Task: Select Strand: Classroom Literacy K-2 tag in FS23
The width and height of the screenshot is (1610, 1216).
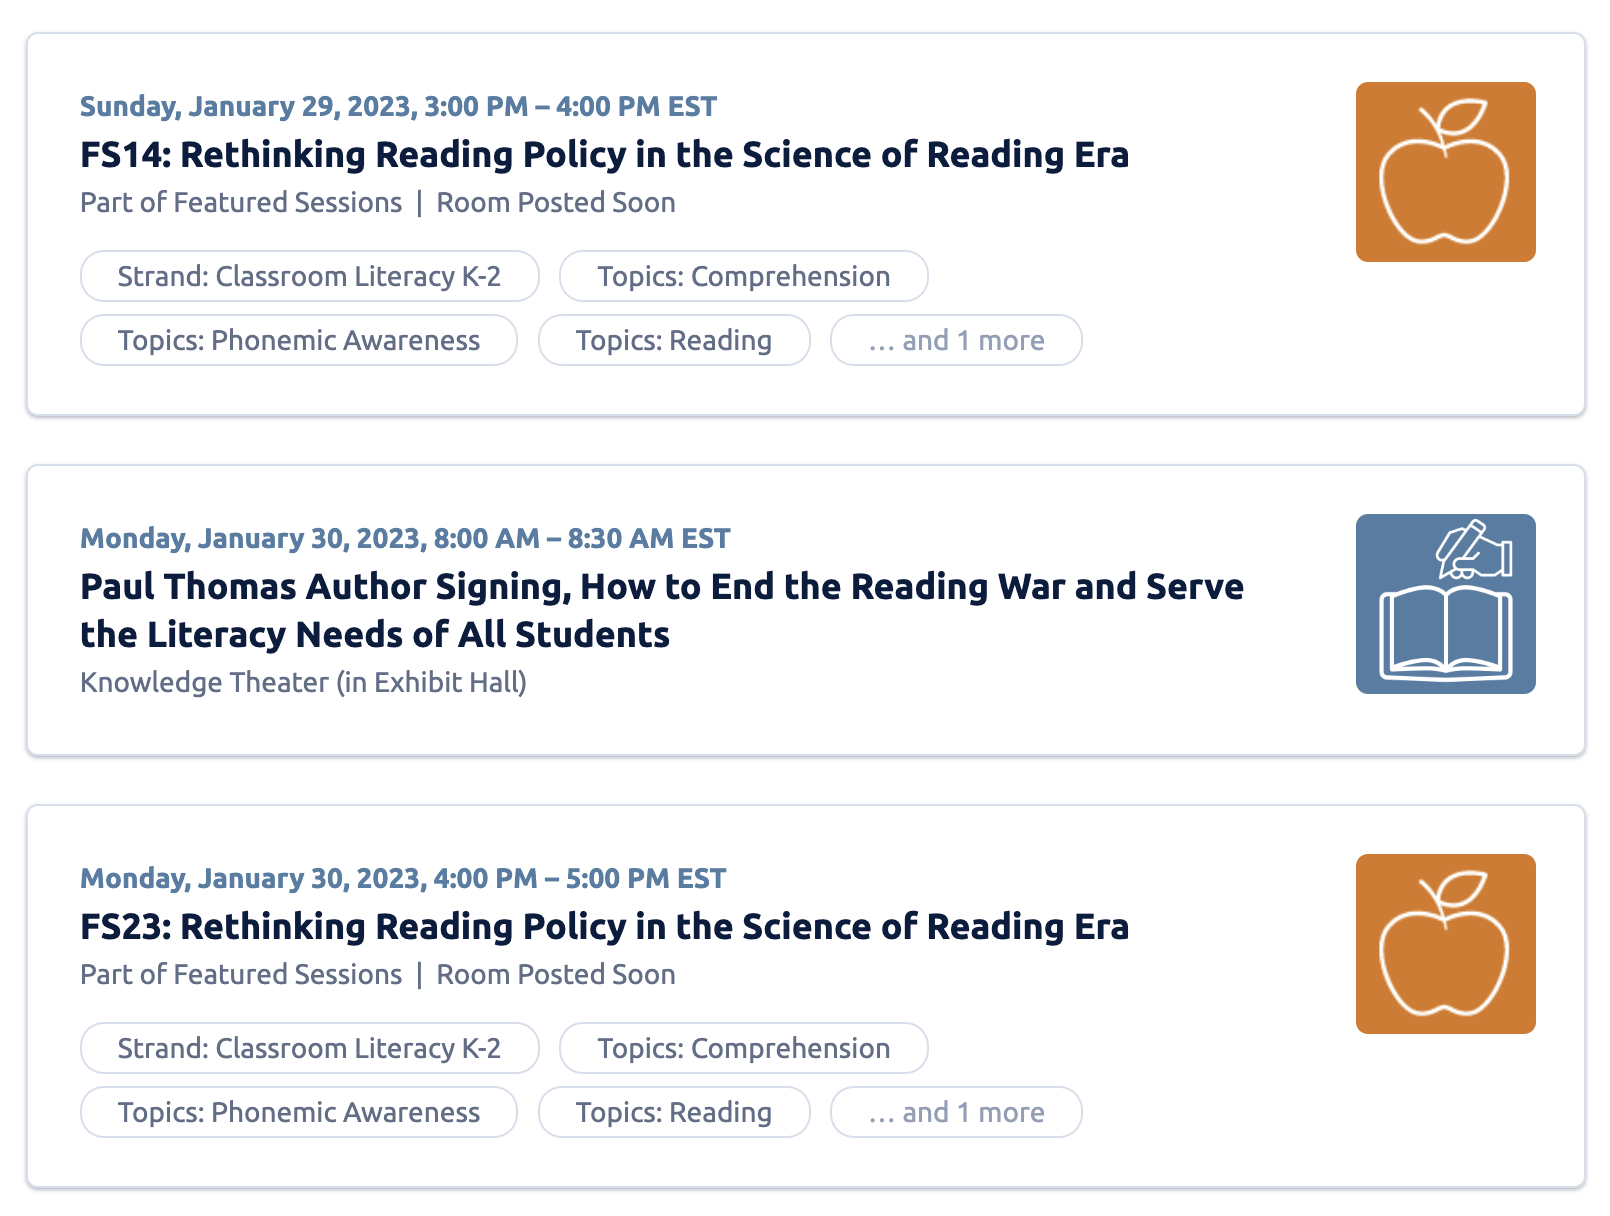Action: (x=309, y=1048)
